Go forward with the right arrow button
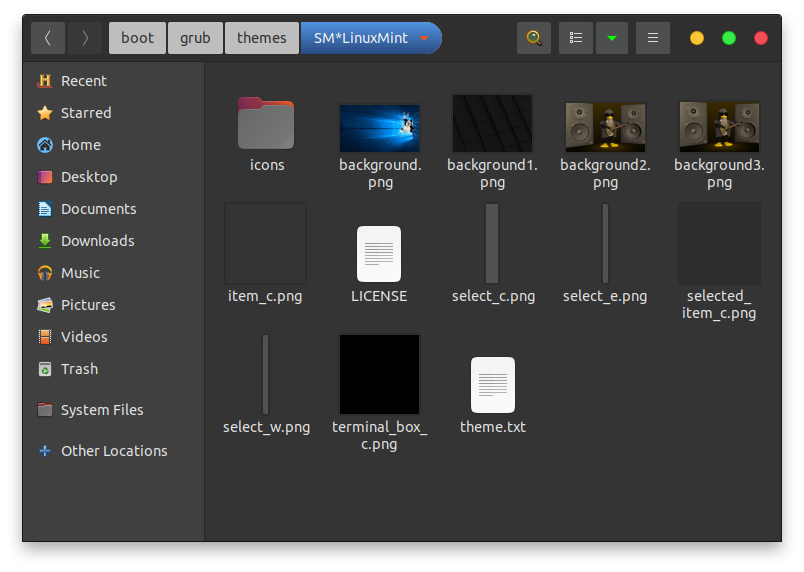Screen dimensions: 804x572 click(85, 38)
